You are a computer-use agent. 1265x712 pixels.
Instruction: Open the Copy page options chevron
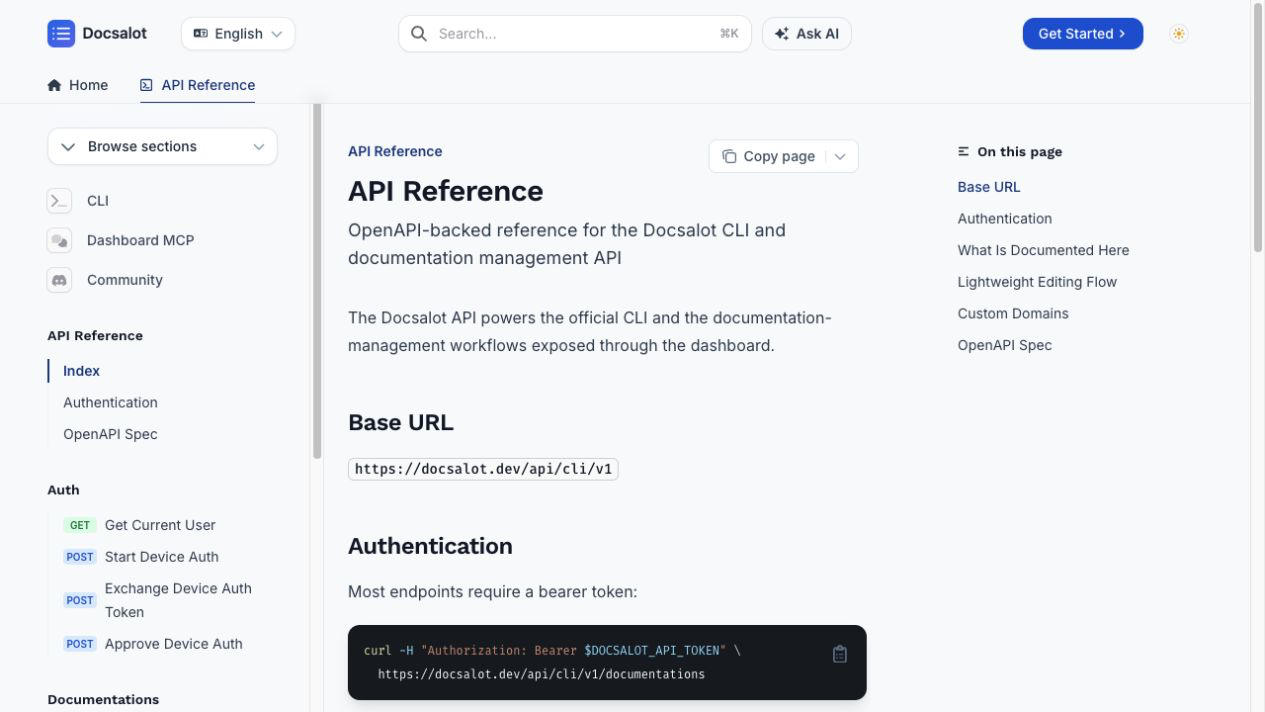840,156
